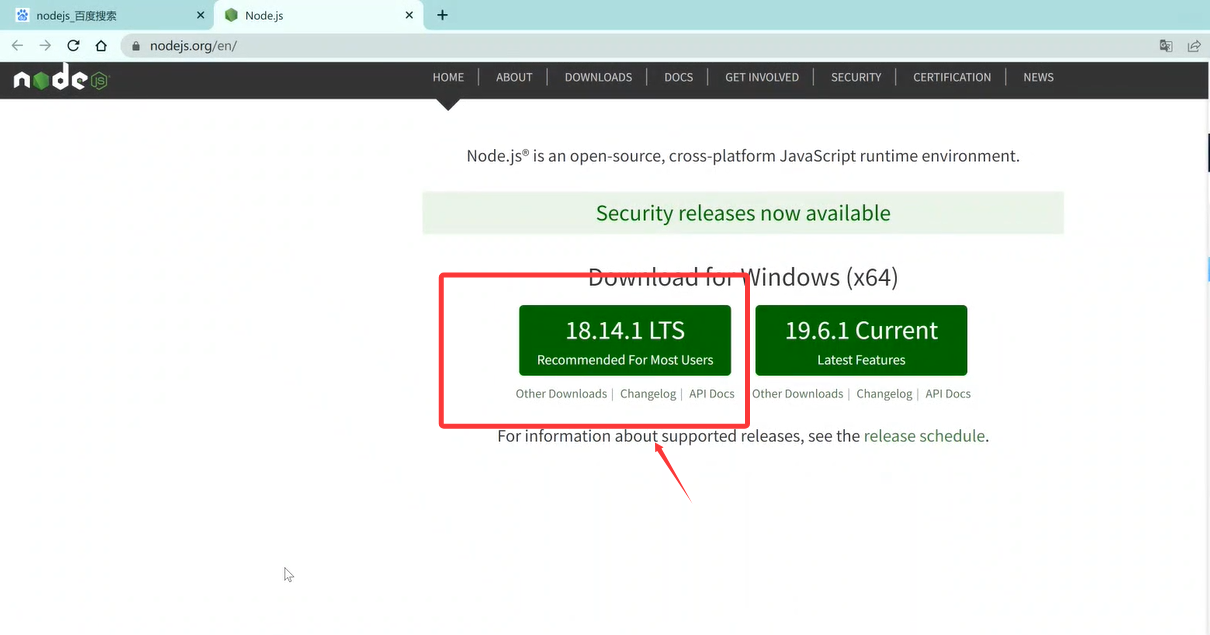Open the translate page icon
The width and height of the screenshot is (1210, 635).
tap(1166, 46)
